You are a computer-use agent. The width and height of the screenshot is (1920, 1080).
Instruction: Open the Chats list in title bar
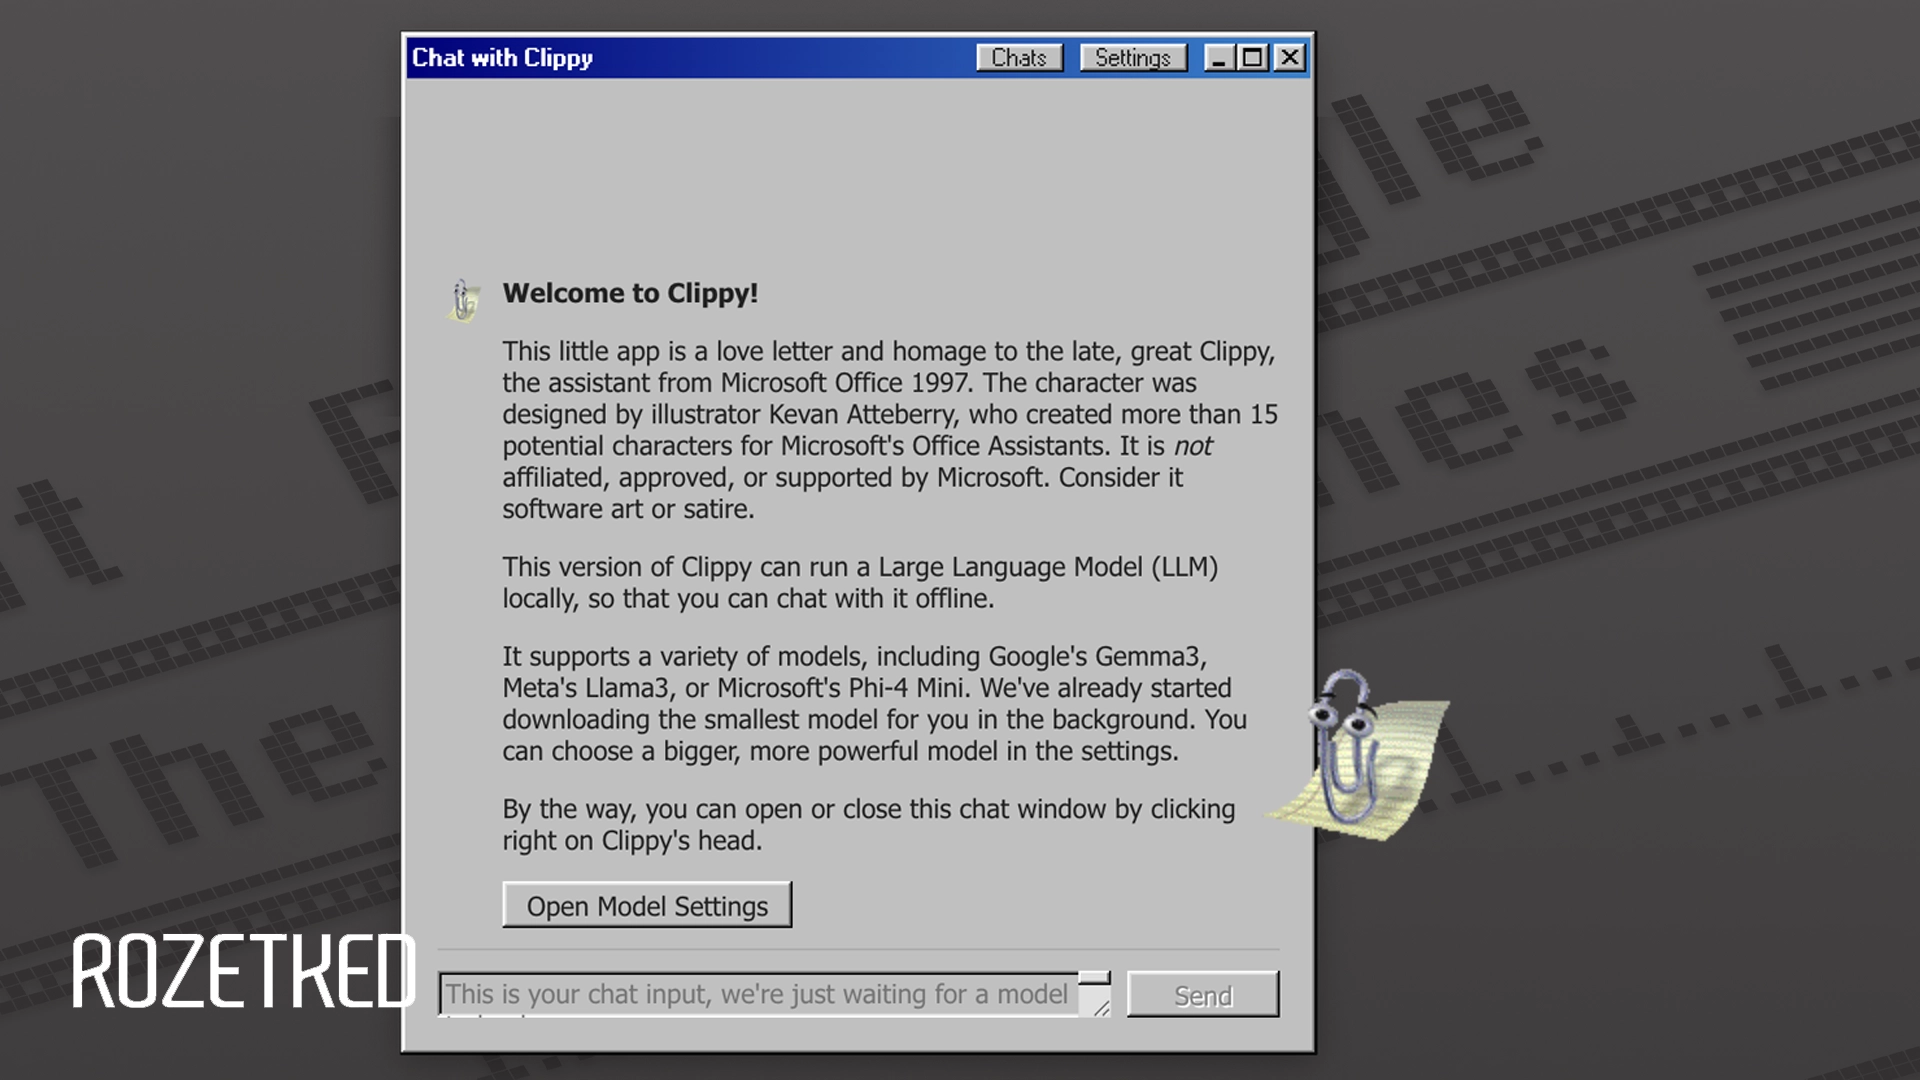1019,58
